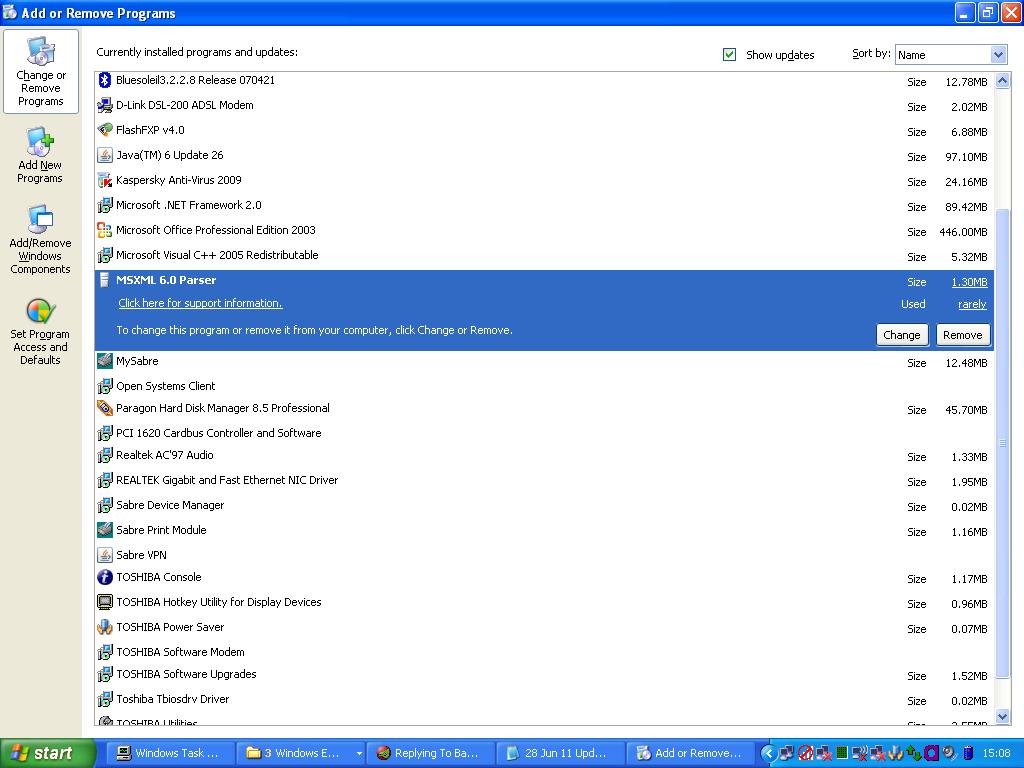Click the Add or Remove Programs title bar icon
The height and width of the screenshot is (768, 1024).
(x=10, y=12)
